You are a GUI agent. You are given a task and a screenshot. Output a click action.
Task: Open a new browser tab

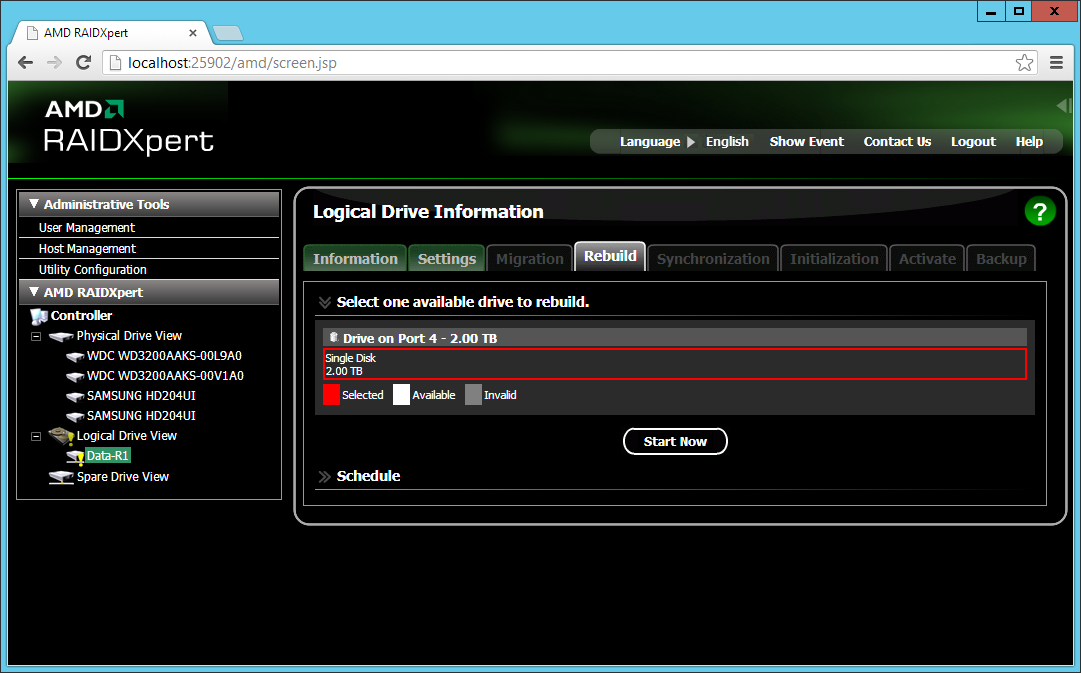228,32
